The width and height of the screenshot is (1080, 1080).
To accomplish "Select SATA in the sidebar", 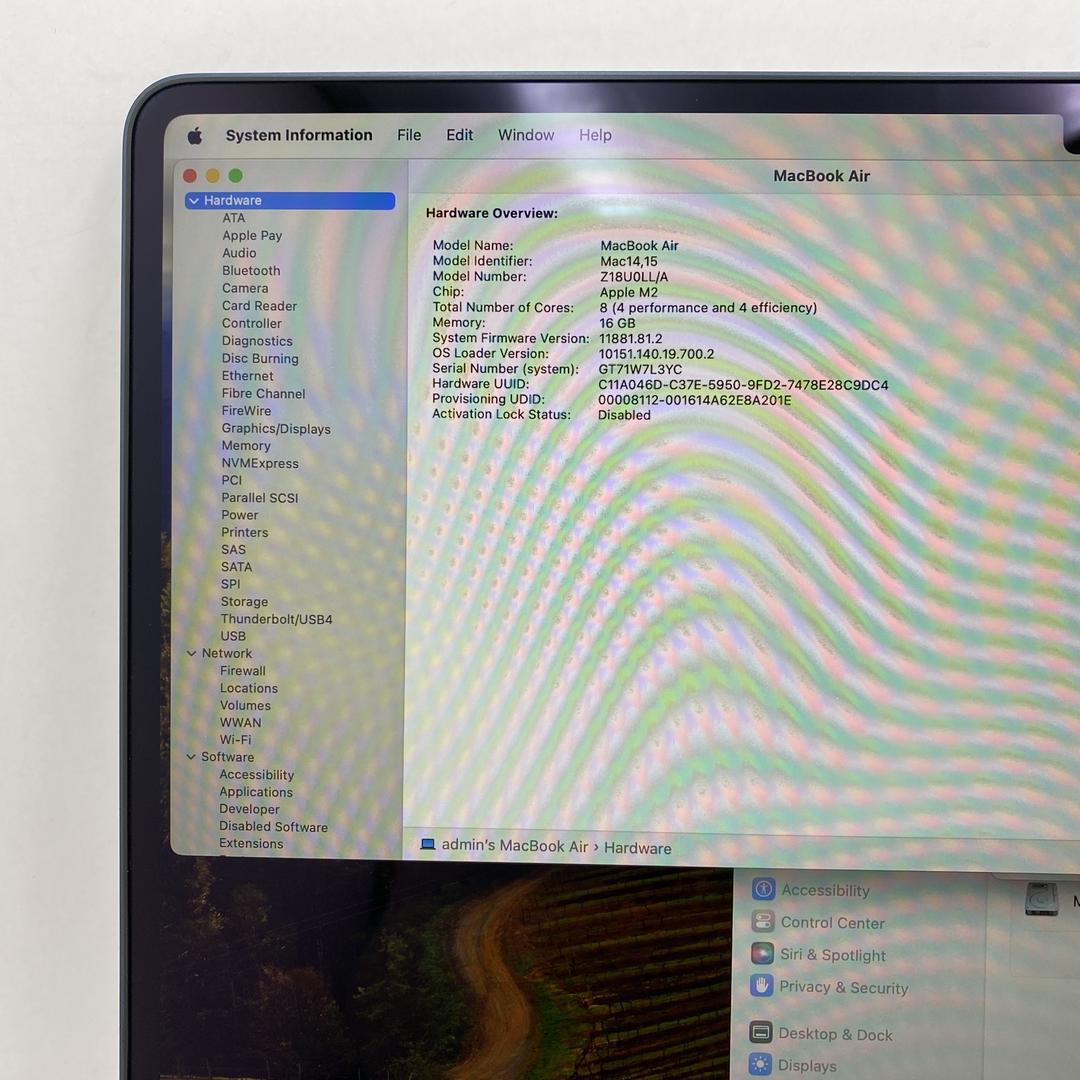I will (x=236, y=567).
